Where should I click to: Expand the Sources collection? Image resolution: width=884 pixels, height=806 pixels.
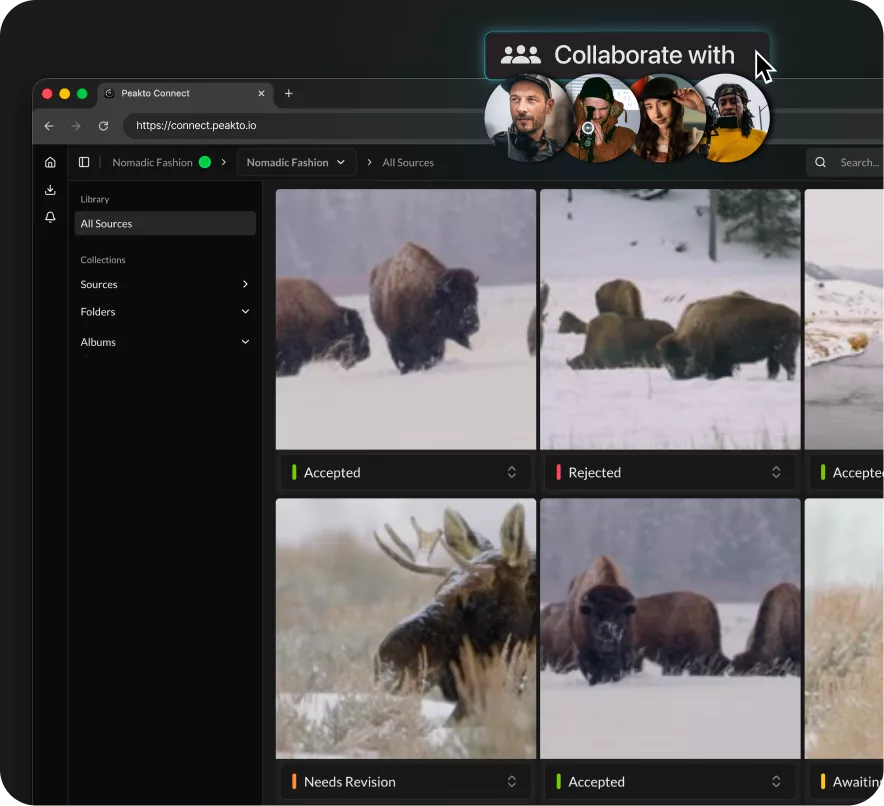[245, 285]
